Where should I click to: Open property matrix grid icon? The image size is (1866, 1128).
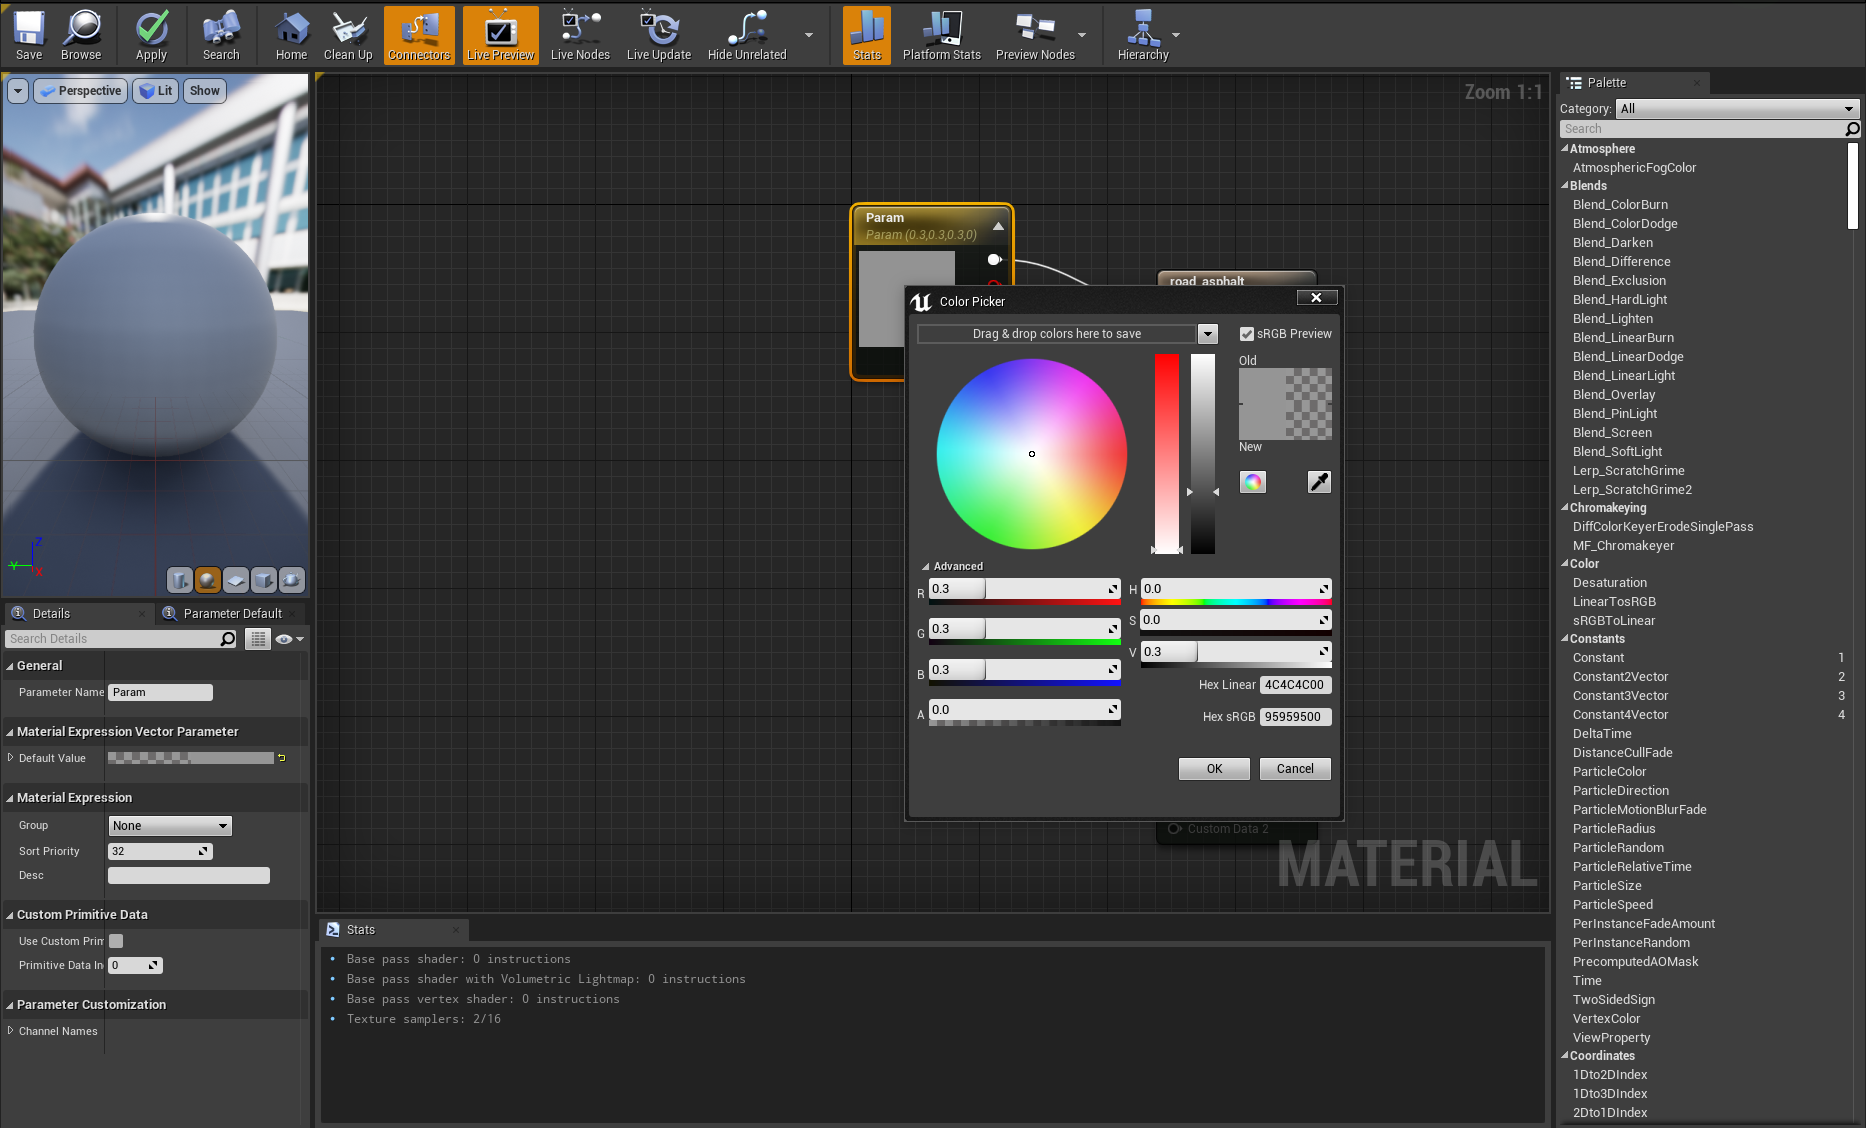tap(258, 639)
